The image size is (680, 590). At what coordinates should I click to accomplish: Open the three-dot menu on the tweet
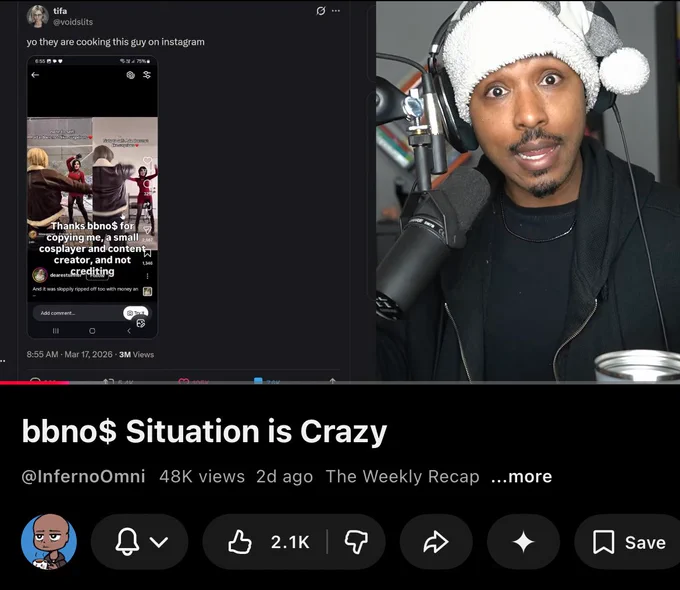click(x=336, y=11)
